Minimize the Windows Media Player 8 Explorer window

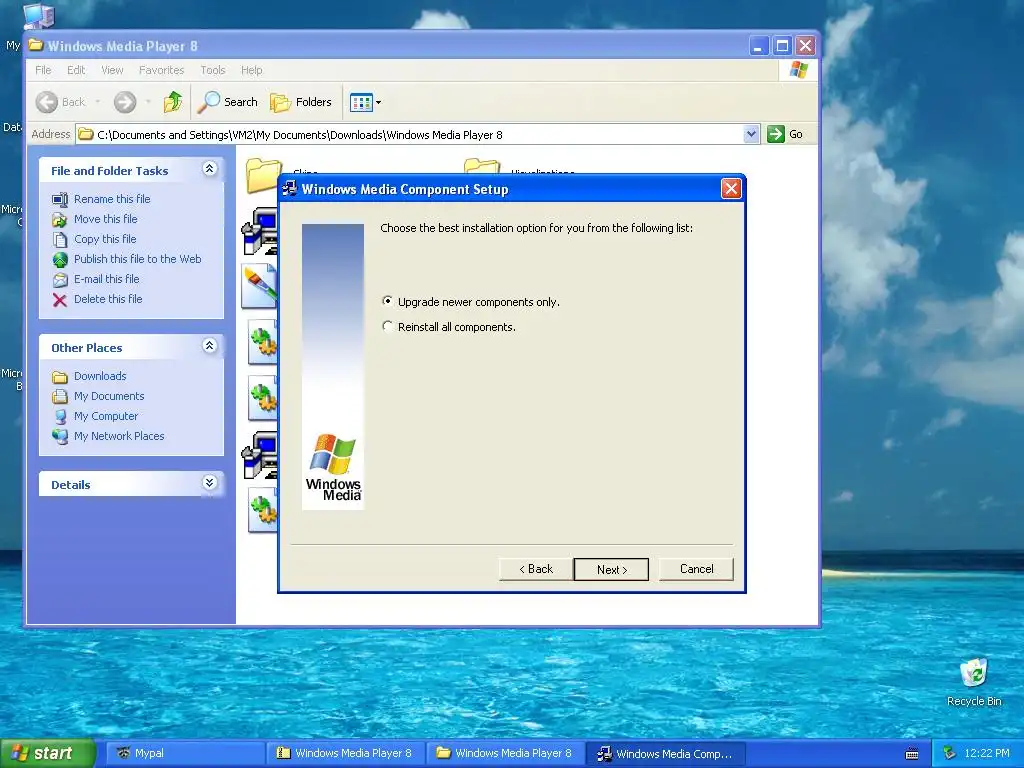758,46
